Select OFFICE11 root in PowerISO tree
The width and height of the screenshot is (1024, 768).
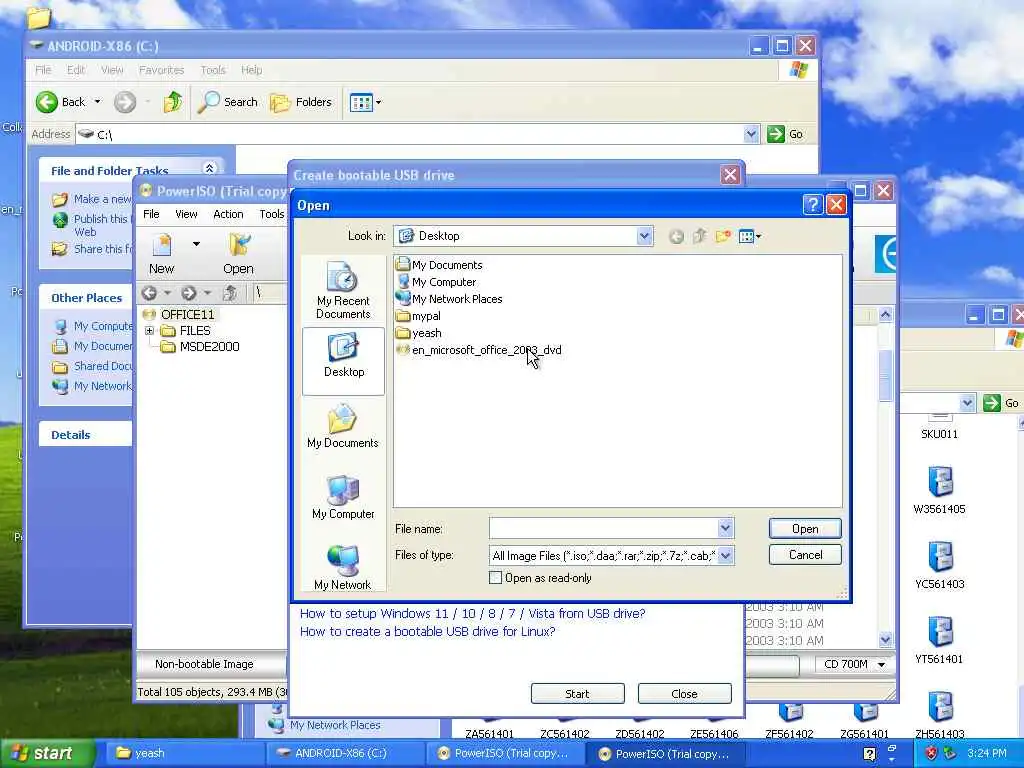[187, 315]
